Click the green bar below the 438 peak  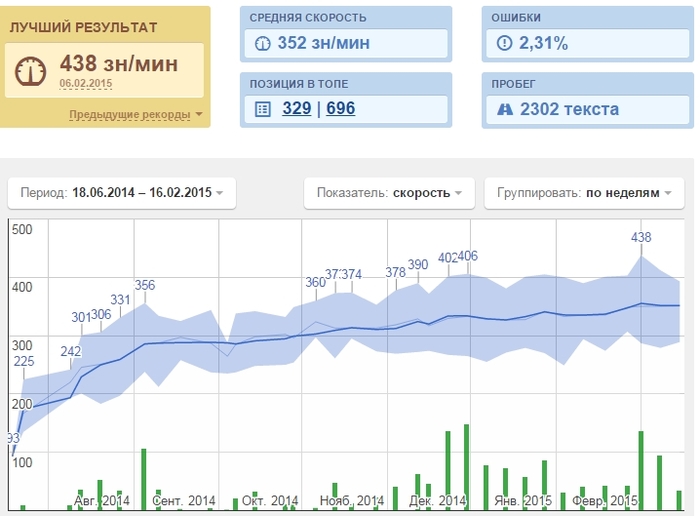click(641, 471)
